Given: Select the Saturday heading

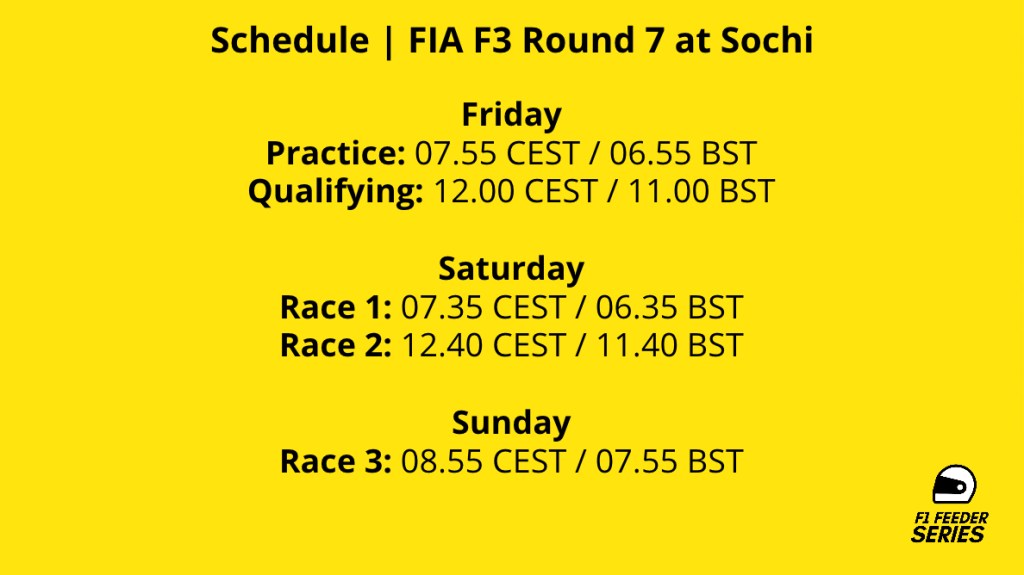Looking at the screenshot, I should [x=511, y=269].
